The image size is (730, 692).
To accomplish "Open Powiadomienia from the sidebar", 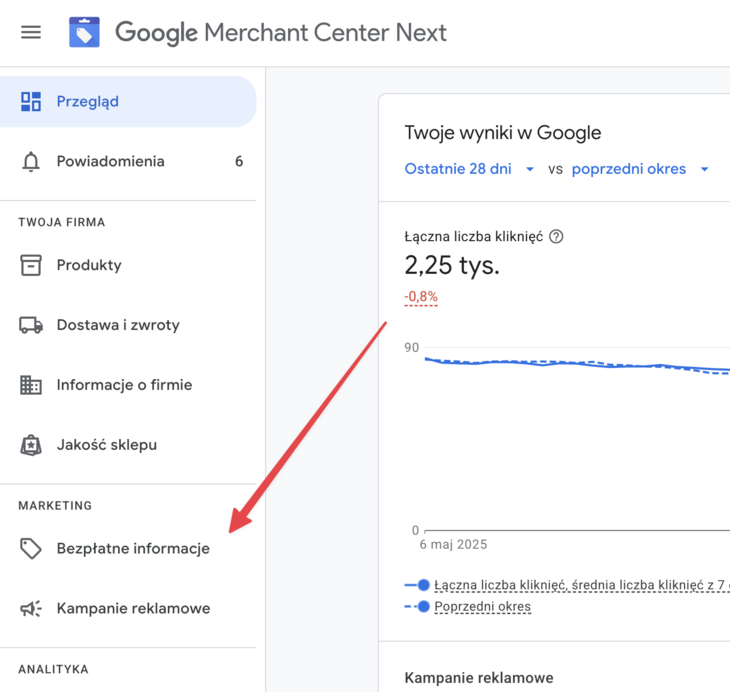I will [x=128, y=162].
